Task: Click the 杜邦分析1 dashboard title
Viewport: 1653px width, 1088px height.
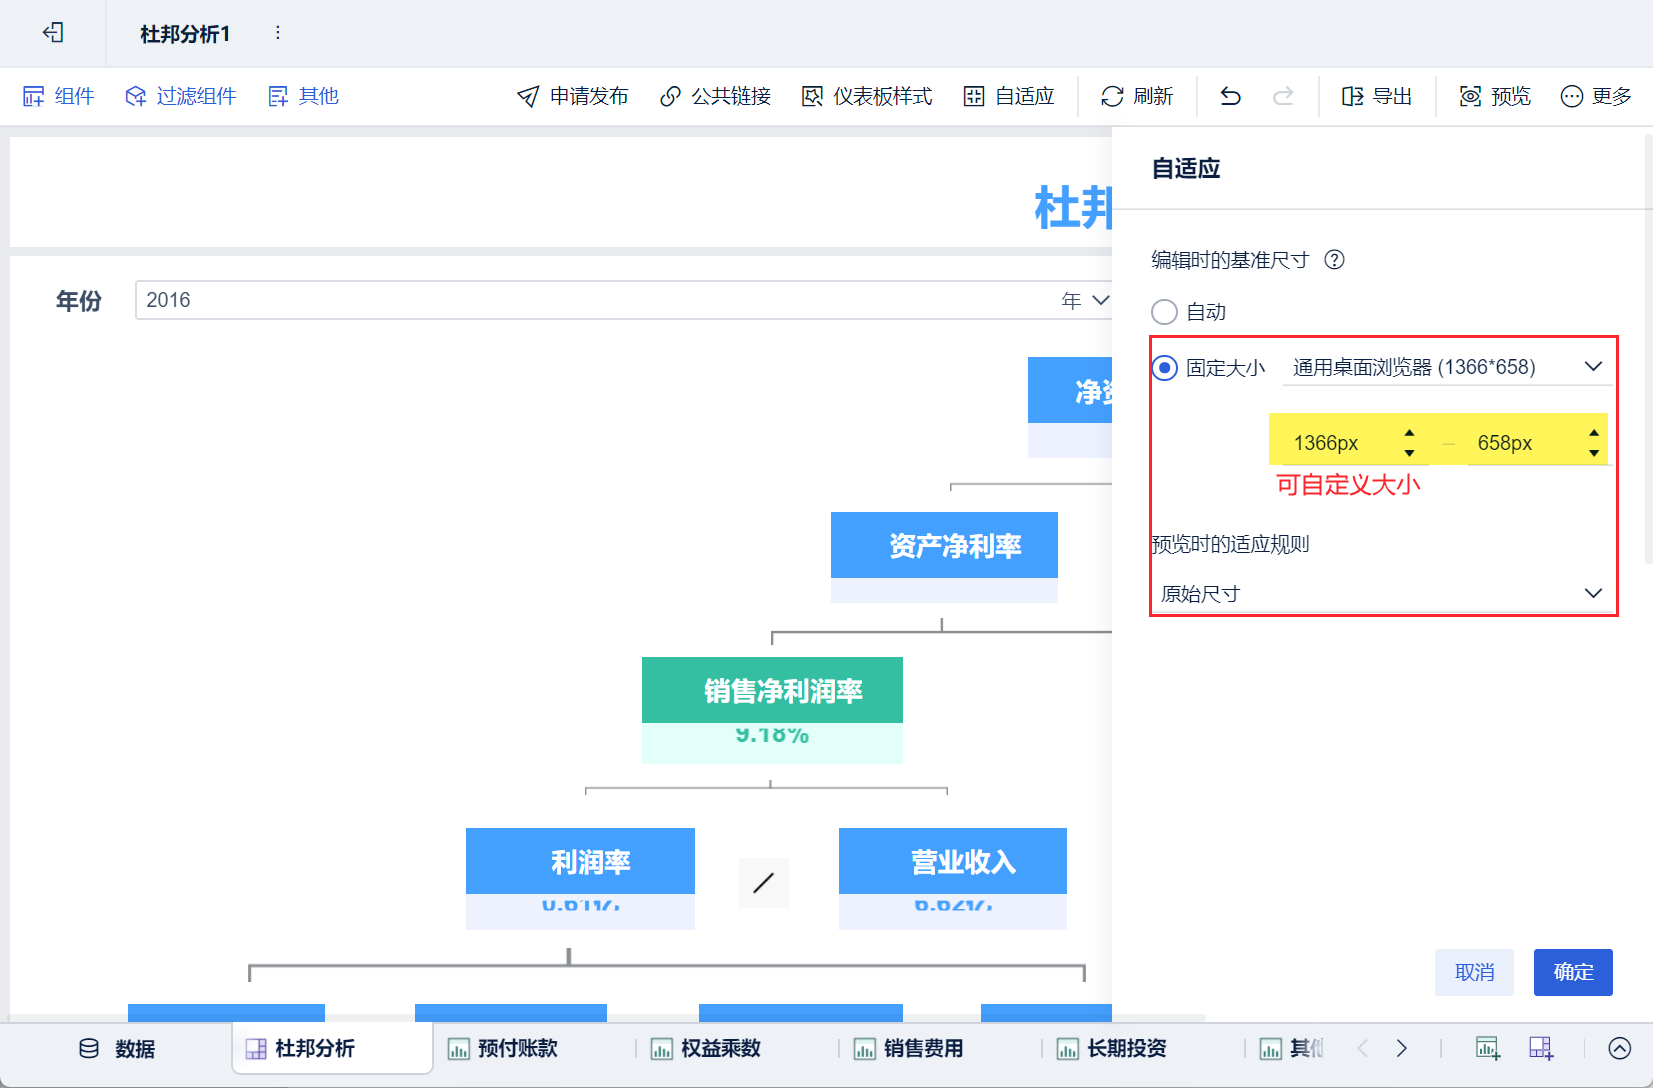Action: (x=185, y=34)
